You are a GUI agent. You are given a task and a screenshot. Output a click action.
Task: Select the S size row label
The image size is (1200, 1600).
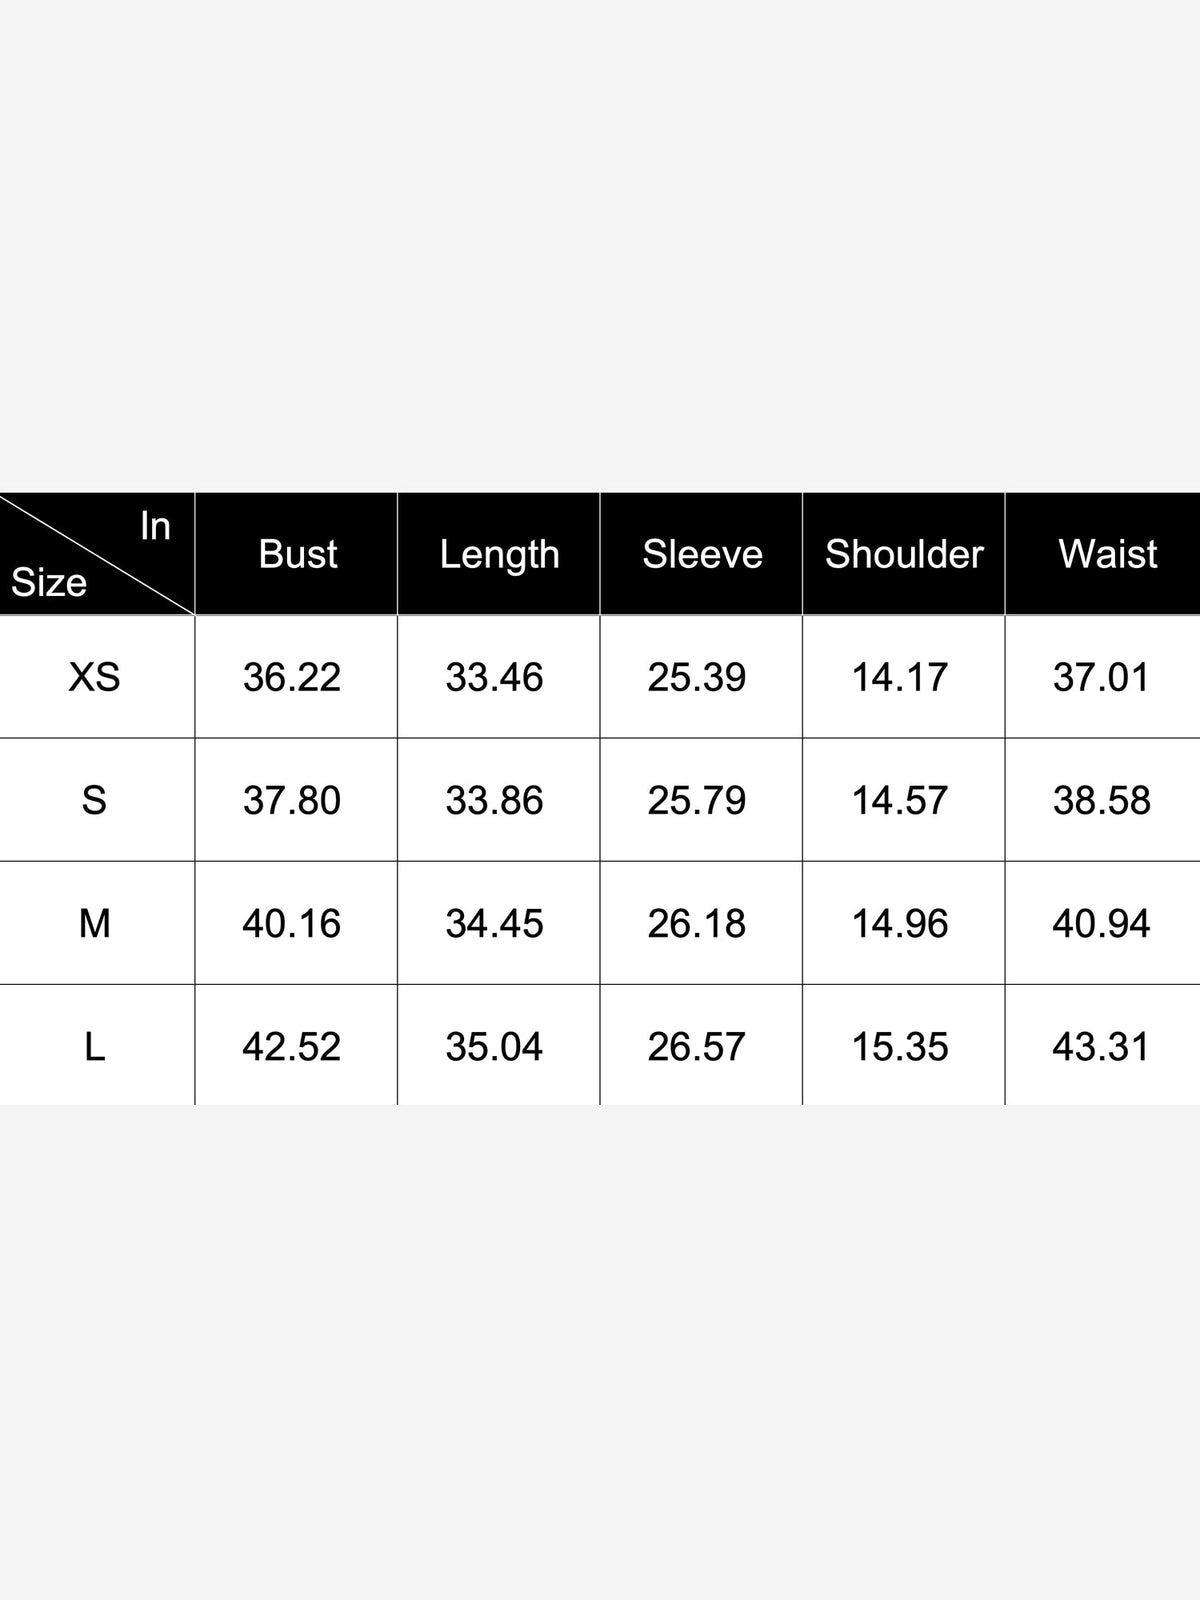tap(94, 800)
